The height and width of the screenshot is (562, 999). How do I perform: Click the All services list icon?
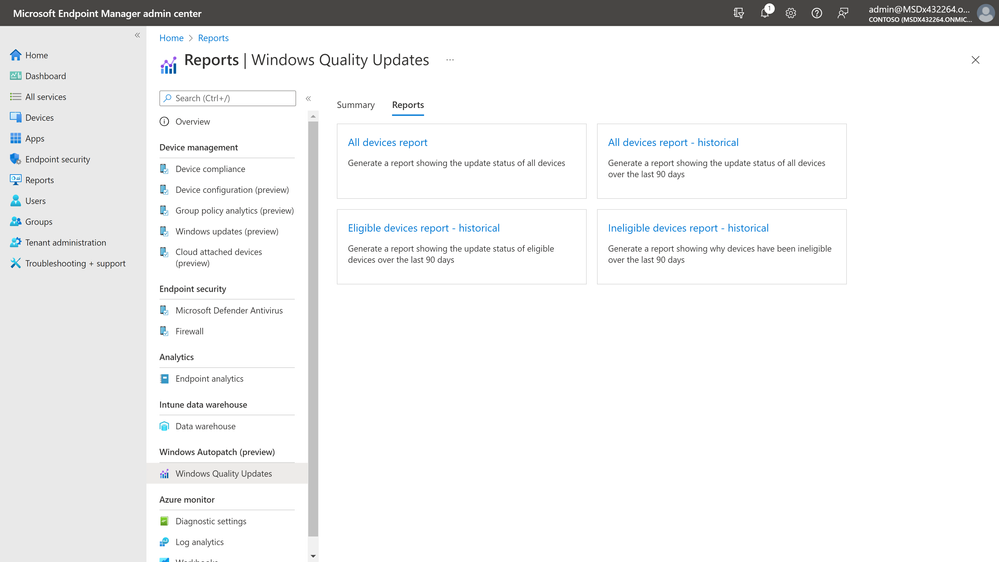pos(15,97)
